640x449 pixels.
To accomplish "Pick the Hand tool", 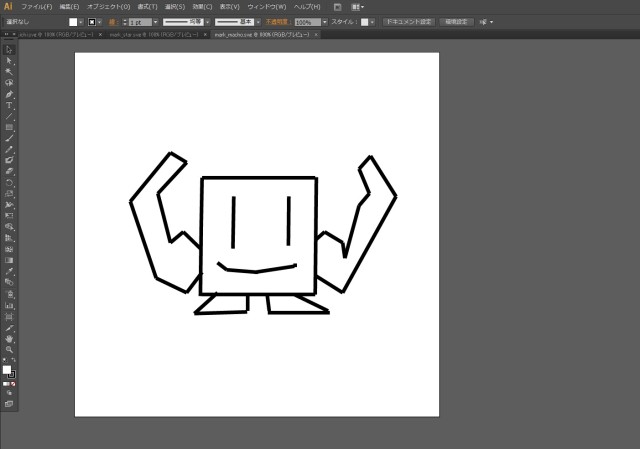I will [x=9, y=338].
